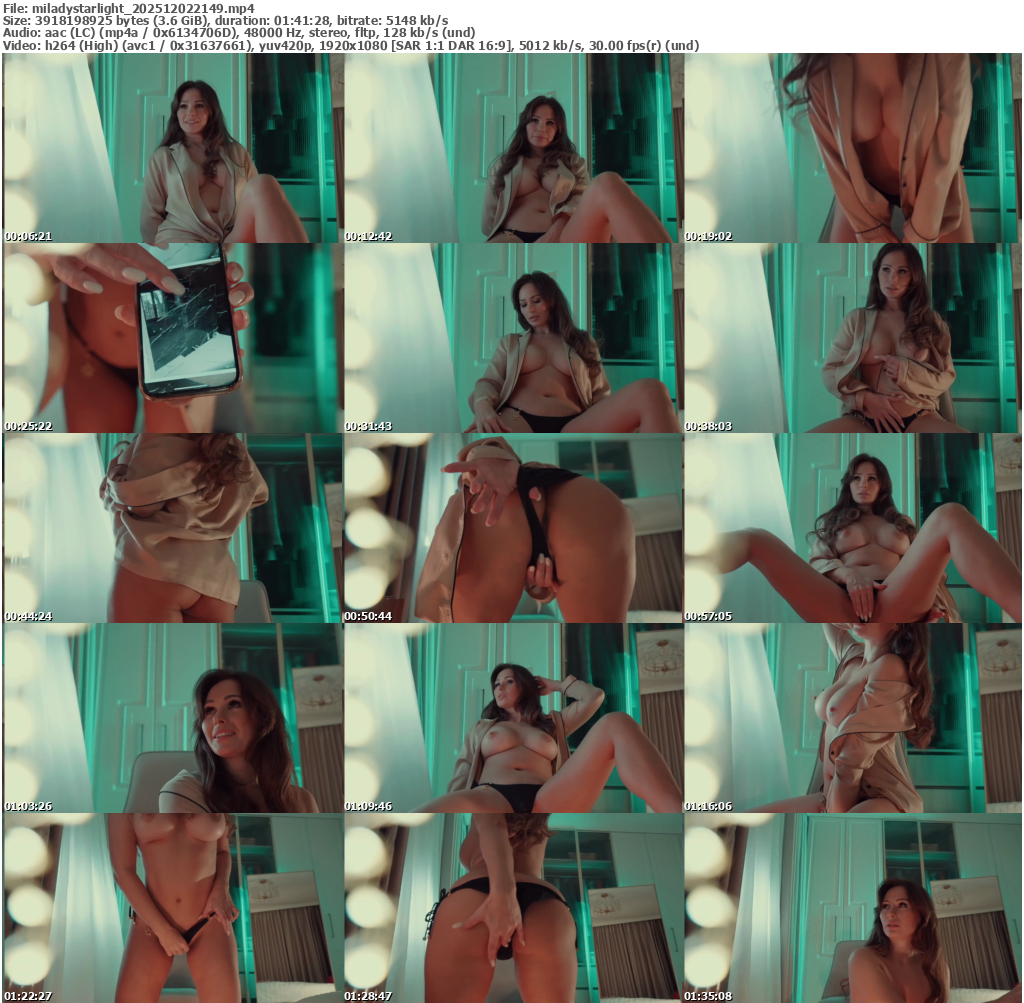Click the File name line in the header
Viewport: 1024px width, 1003px height.
point(129,8)
